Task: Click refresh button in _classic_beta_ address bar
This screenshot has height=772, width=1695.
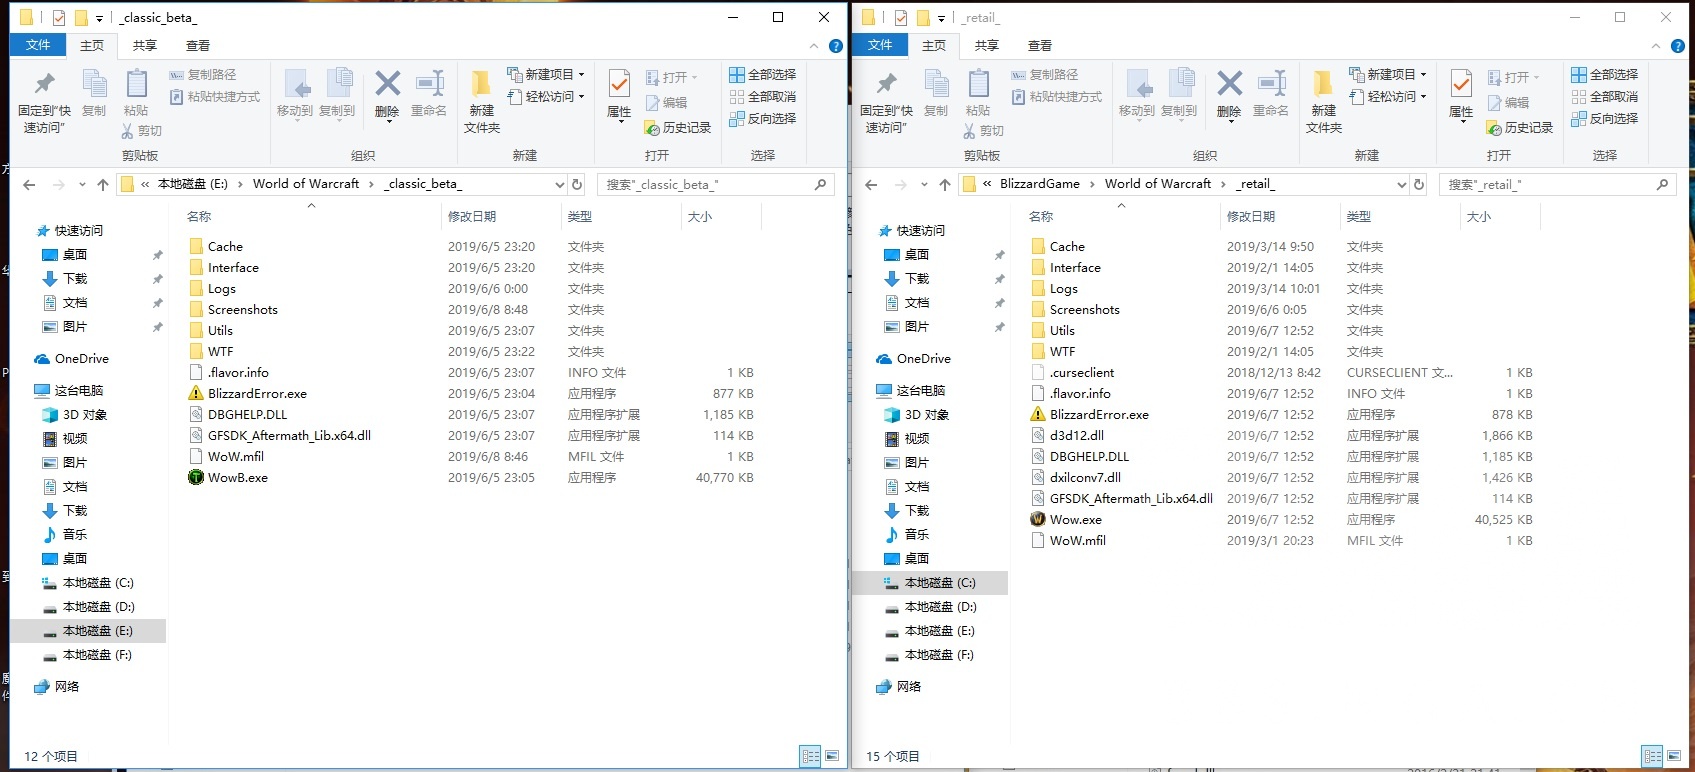Action: pos(577,184)
